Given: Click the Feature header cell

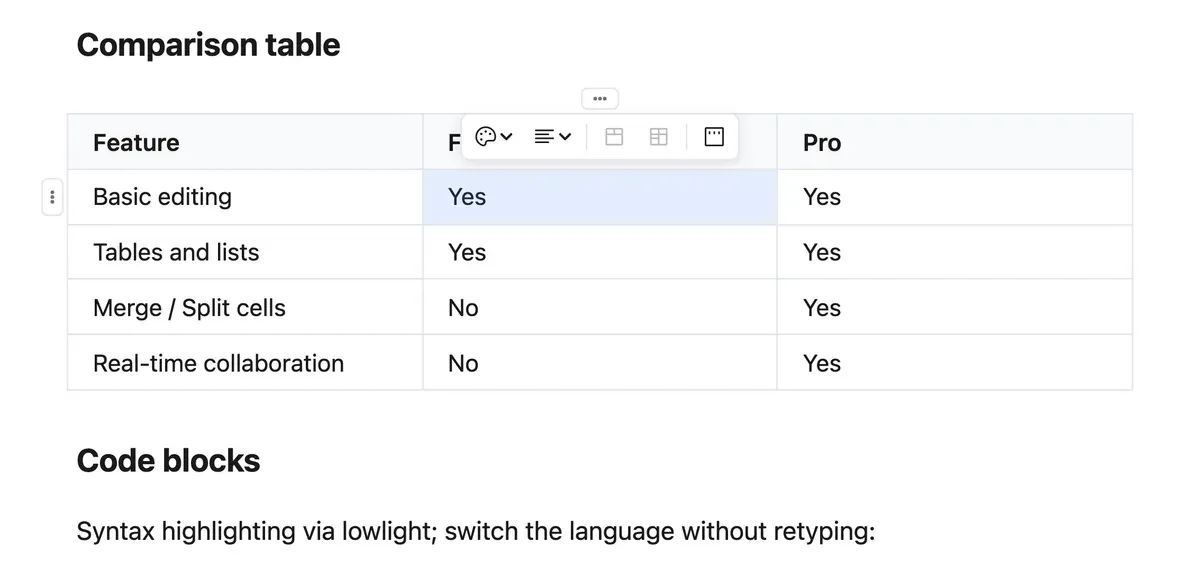Looking at the screenshot, I should (245, 142).
